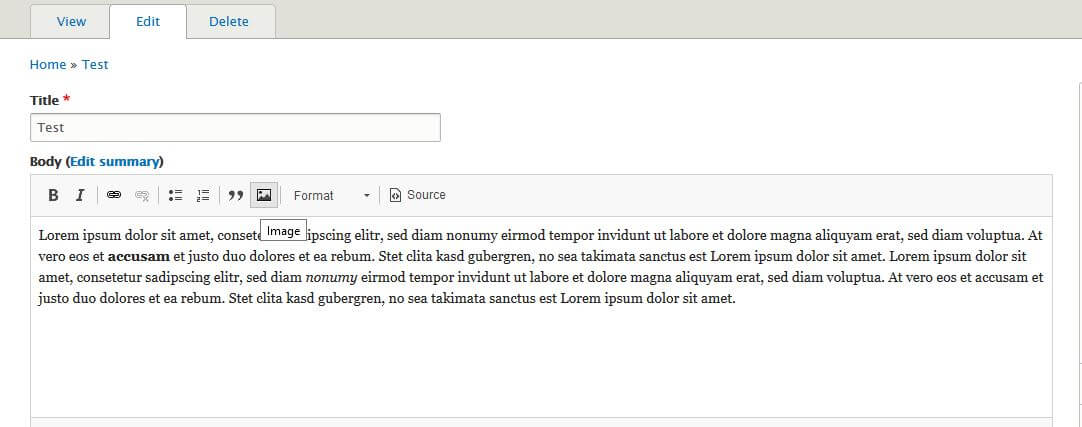Apply italic formatting with the I icon

point(80,195)
